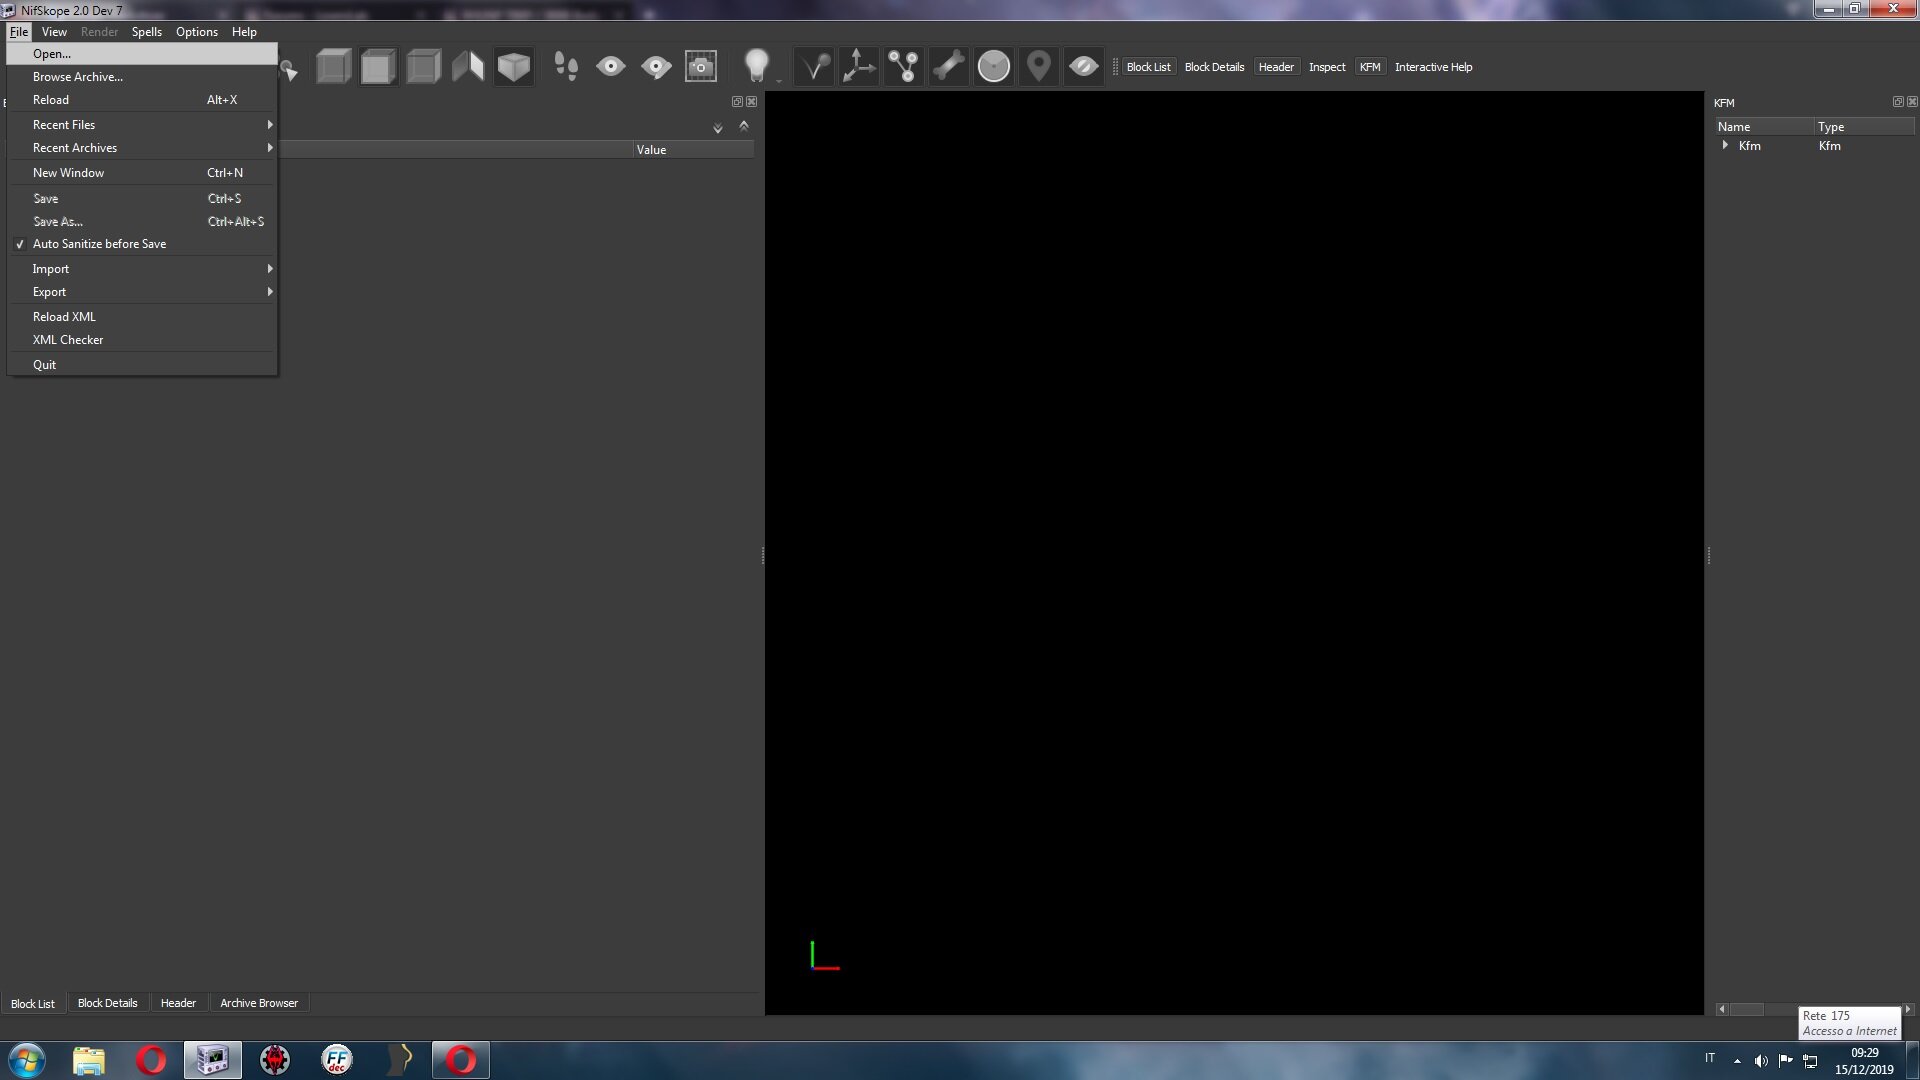This screenshot has height=1080, width=1920.
Task: Choose Quit from the File menu
Action: (x=142, y=365)
